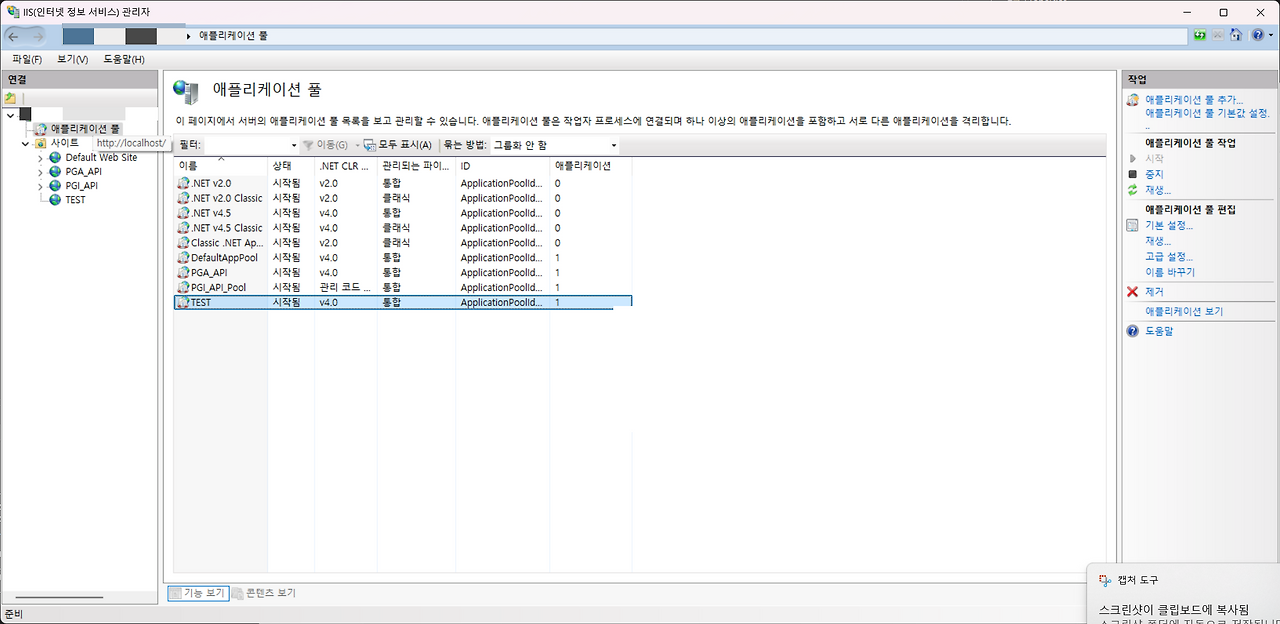This screenshot has width=1280, height=624.
Task: Open the 파일(F) menu
Action: pyautogui.click(x=25, y=58)
